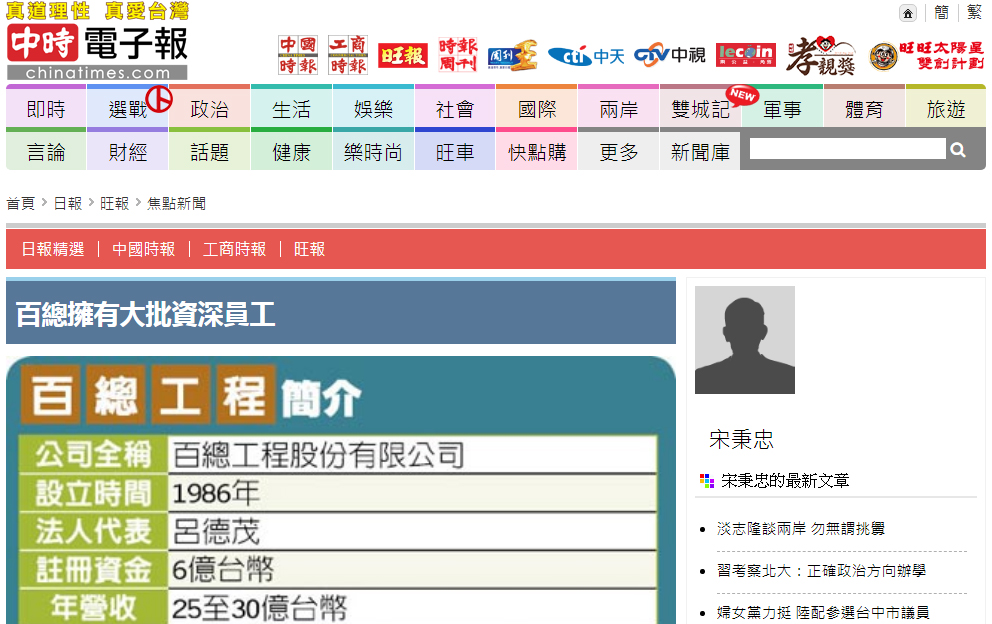Expand the 更多 menu
The width and height of the screenshot is (992, 624).
point(619,152)
